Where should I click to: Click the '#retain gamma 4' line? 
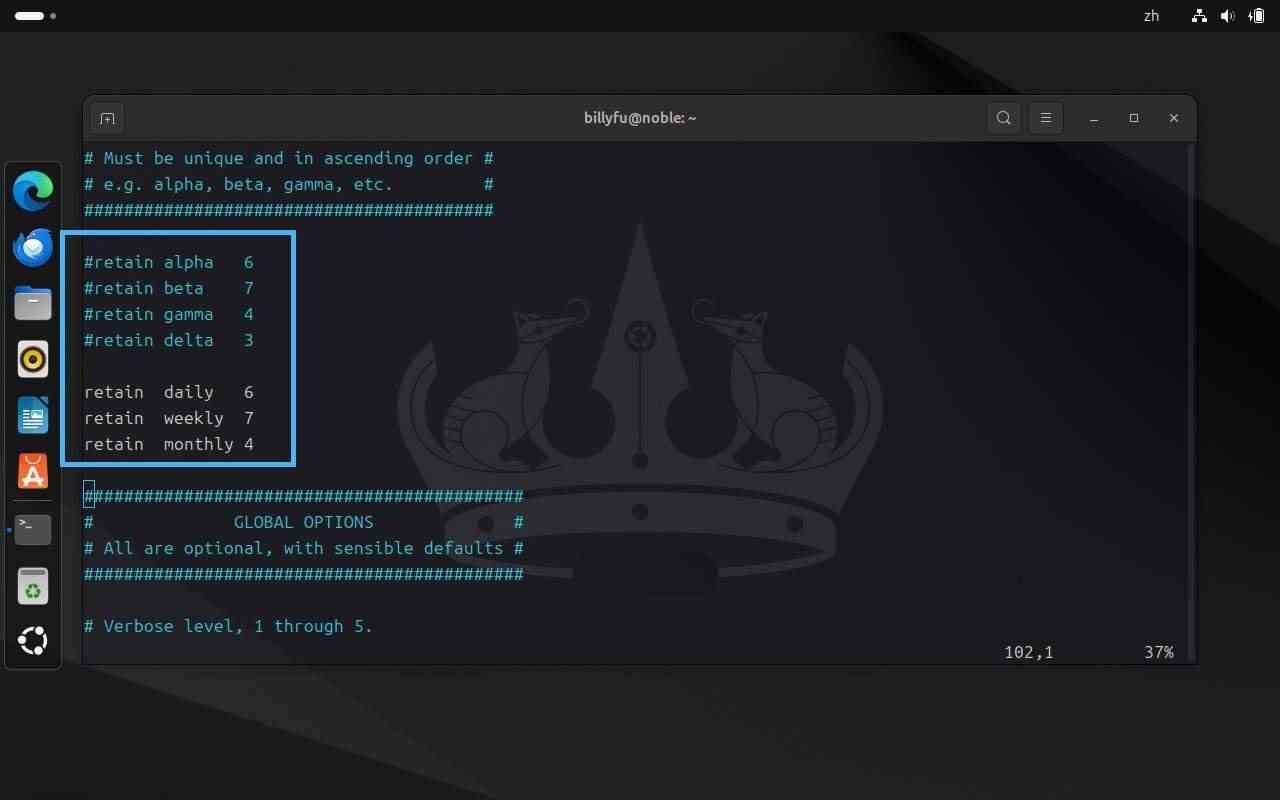[x=169, y=314]
